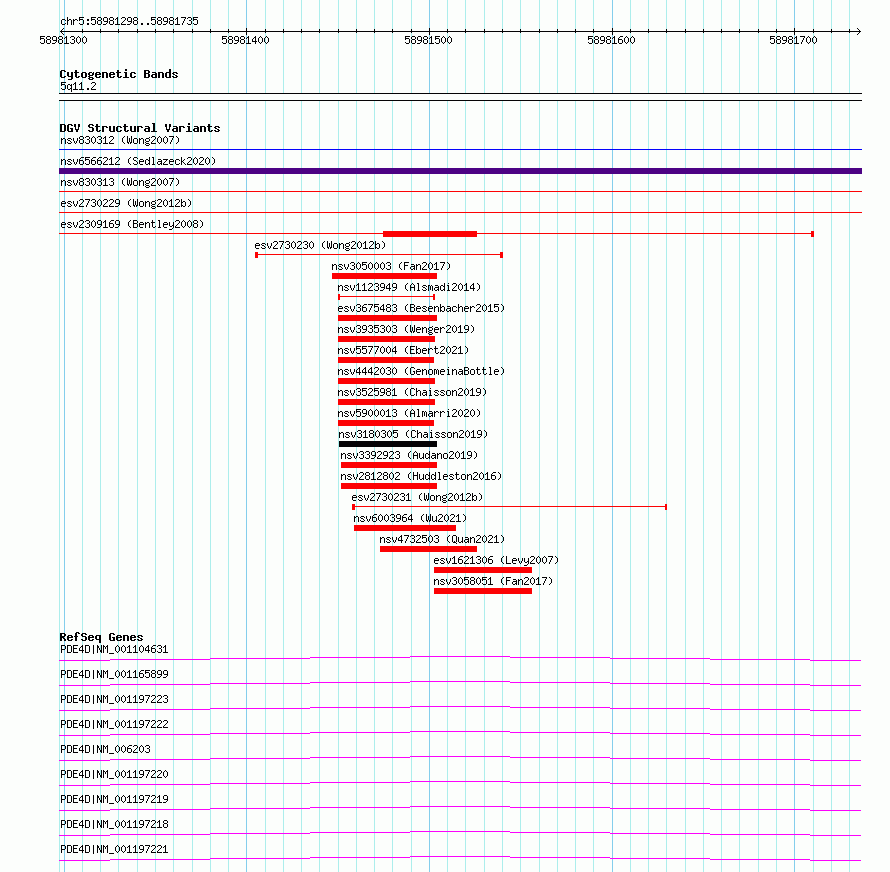Viewport: 890px width, 872px height.
Task: Click the chr5:58981298..58981735 region label
Action: click(x=129, y=21)
